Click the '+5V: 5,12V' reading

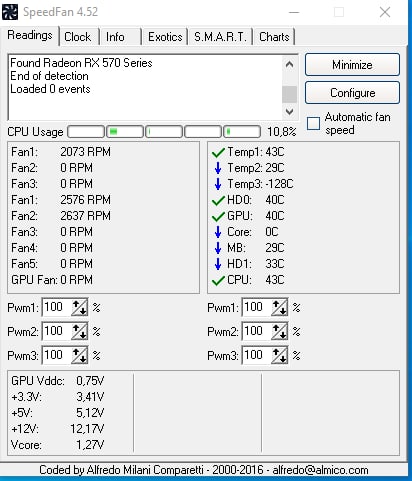[x=58, y=413]
